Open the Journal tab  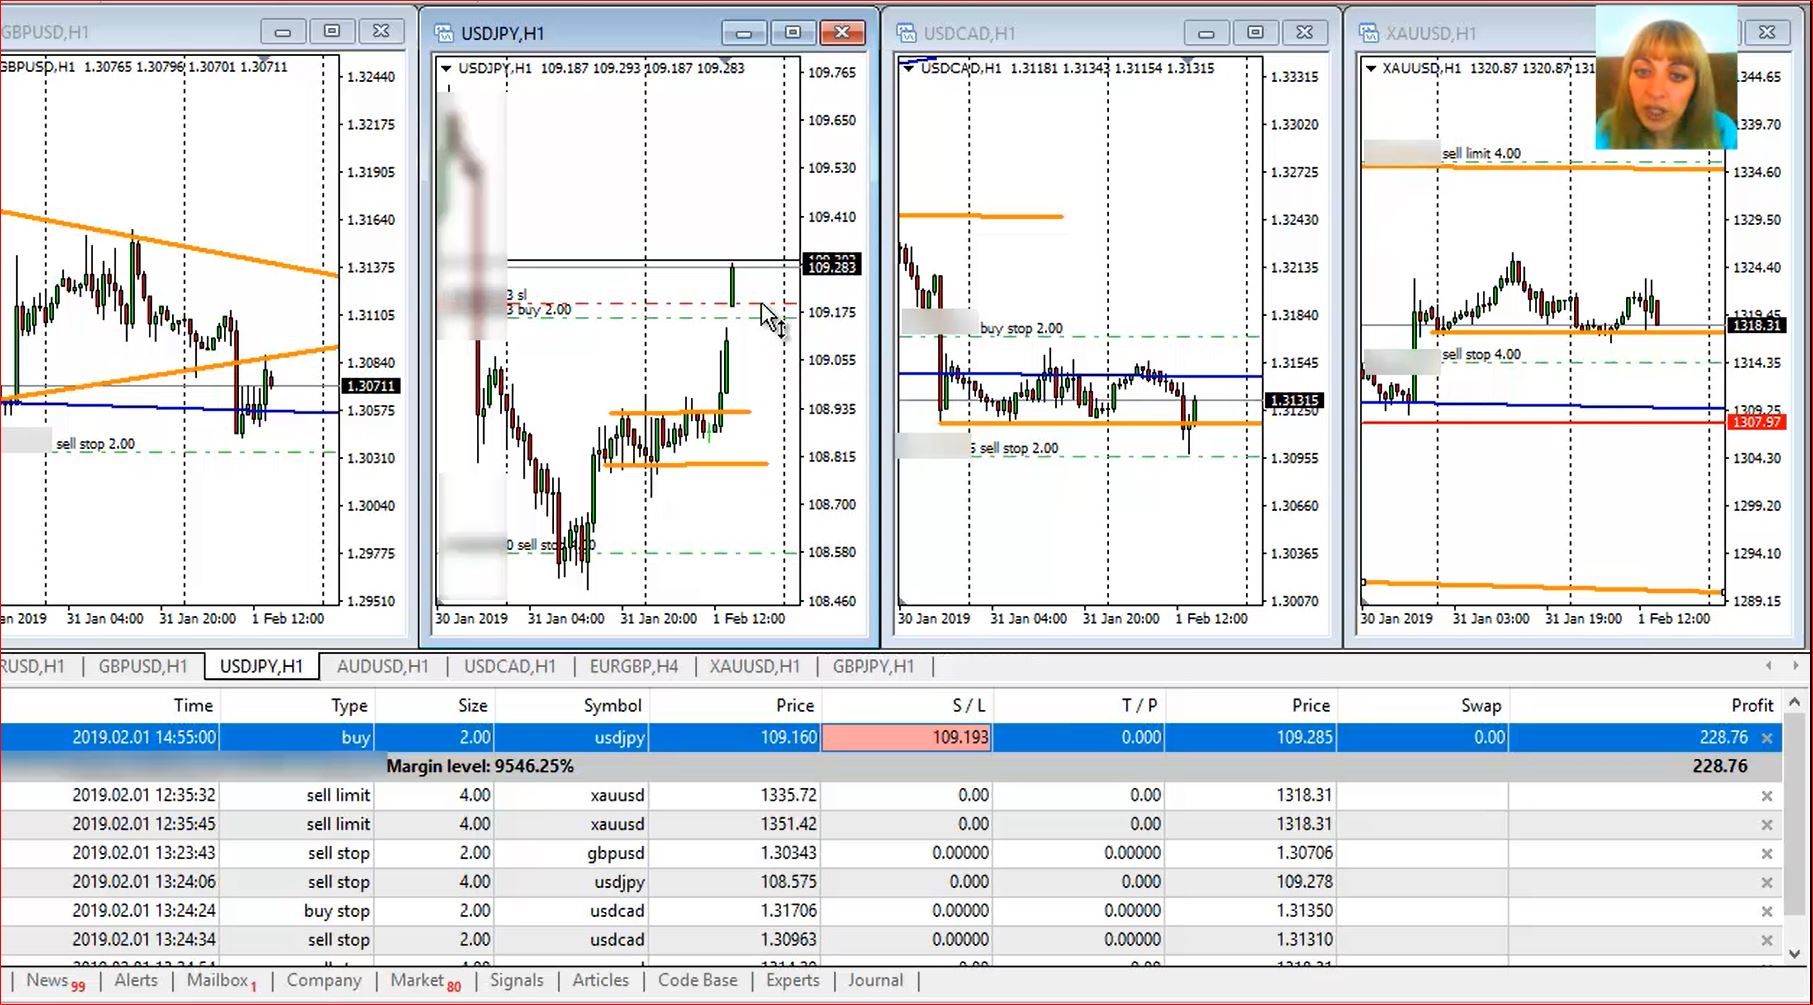tap(875, 981)
